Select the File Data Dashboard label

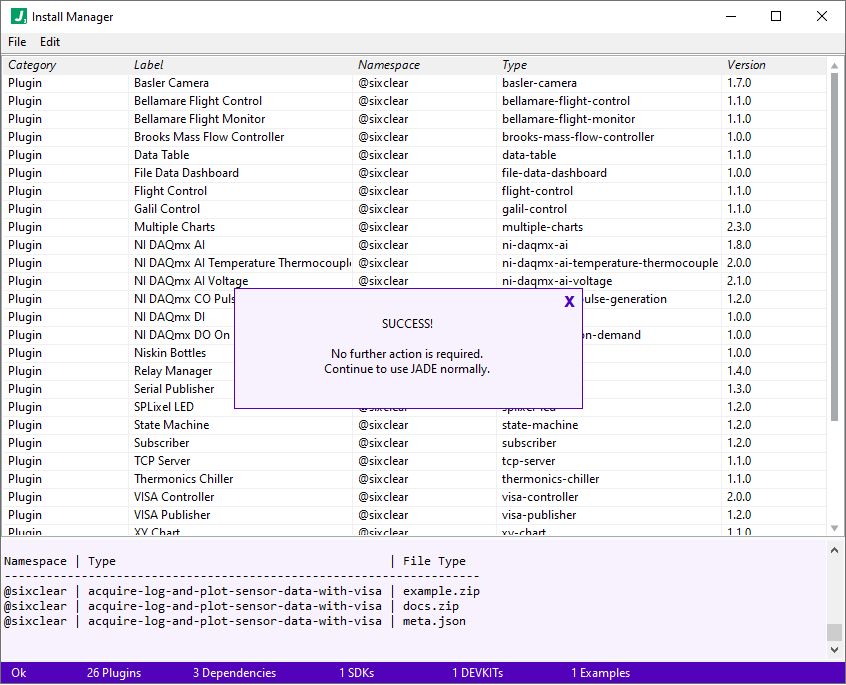(186, 173)
